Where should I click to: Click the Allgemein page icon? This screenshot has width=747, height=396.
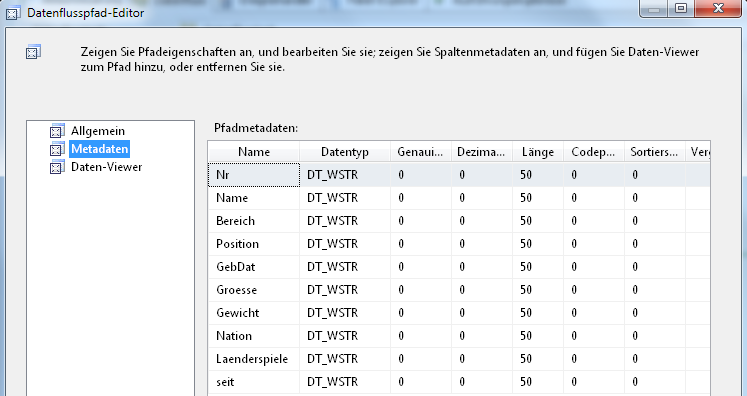click(x=57, y=131)
